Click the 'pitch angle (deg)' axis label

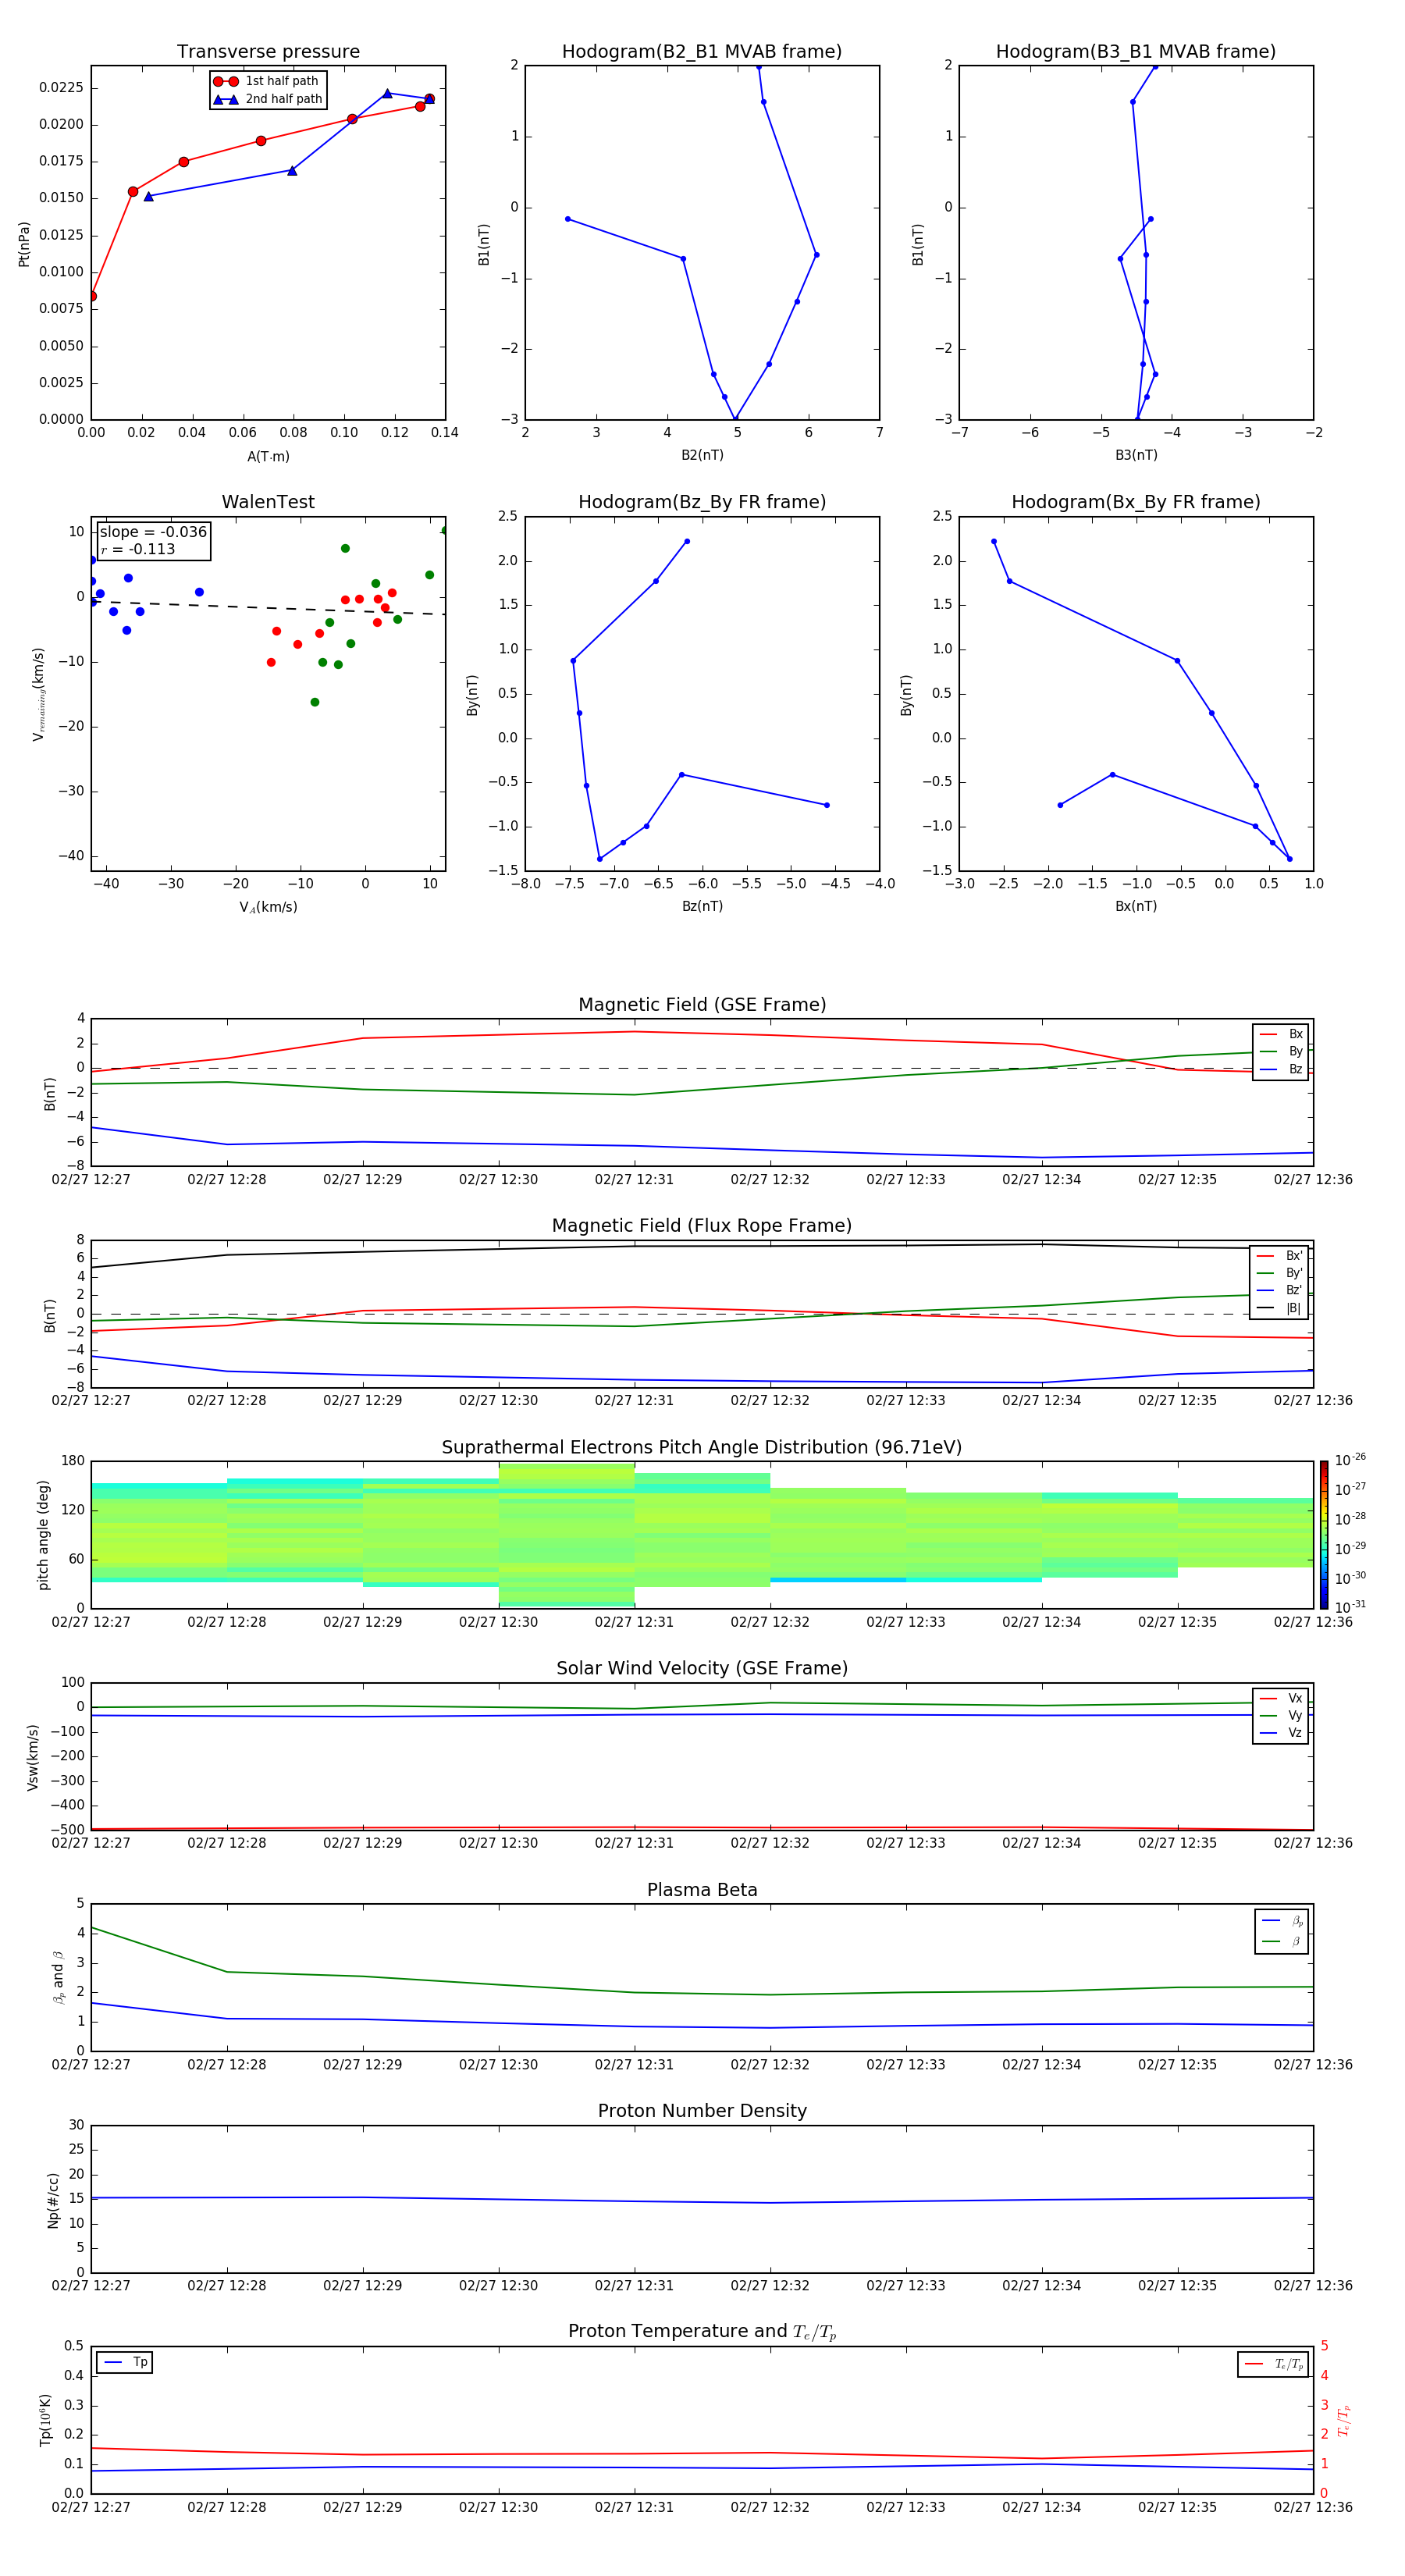(43, 1535)
